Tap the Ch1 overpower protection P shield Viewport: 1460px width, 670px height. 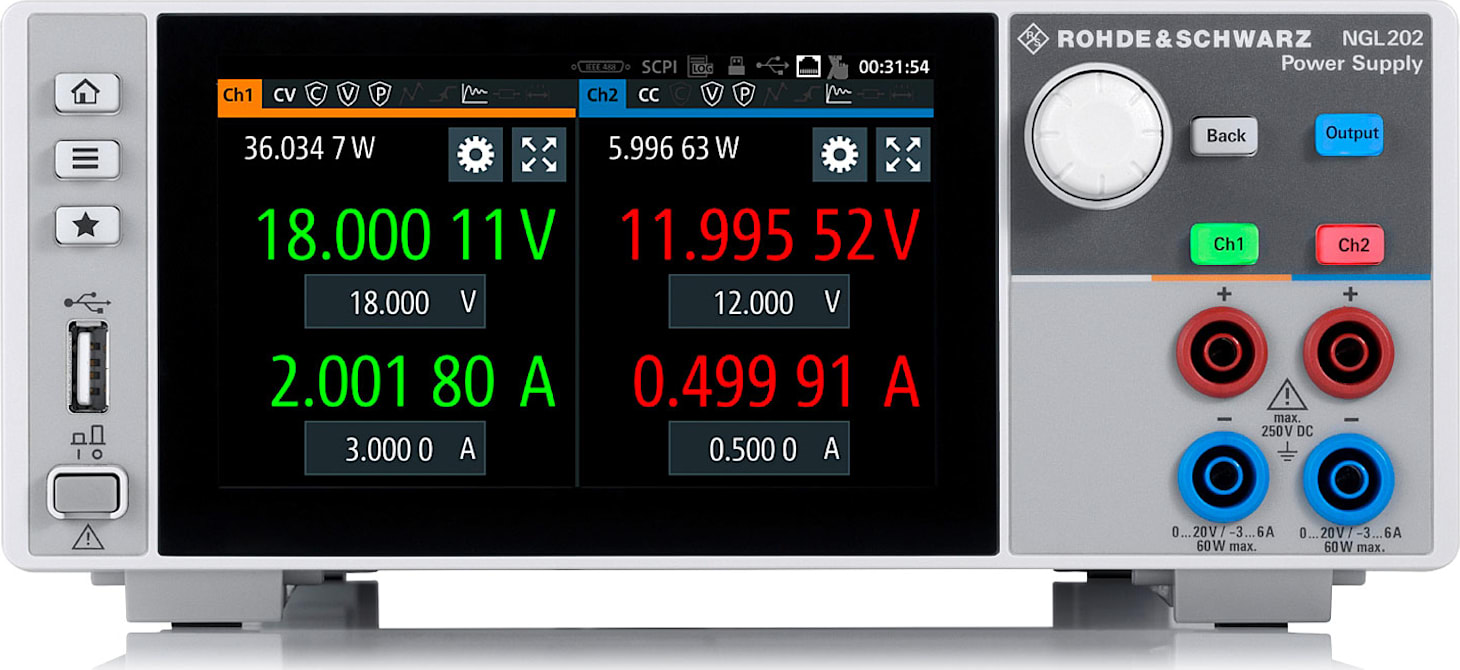tap(380, 95)
